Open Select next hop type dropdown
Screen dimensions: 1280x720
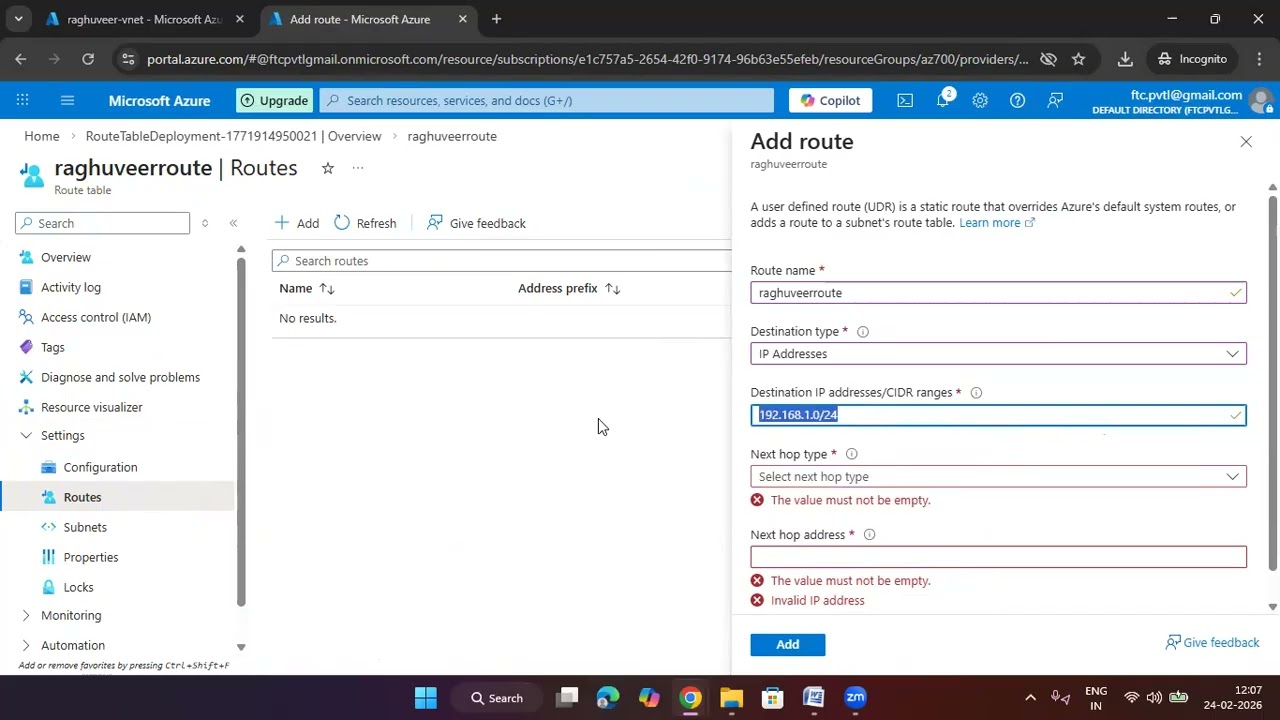(998, 477)
